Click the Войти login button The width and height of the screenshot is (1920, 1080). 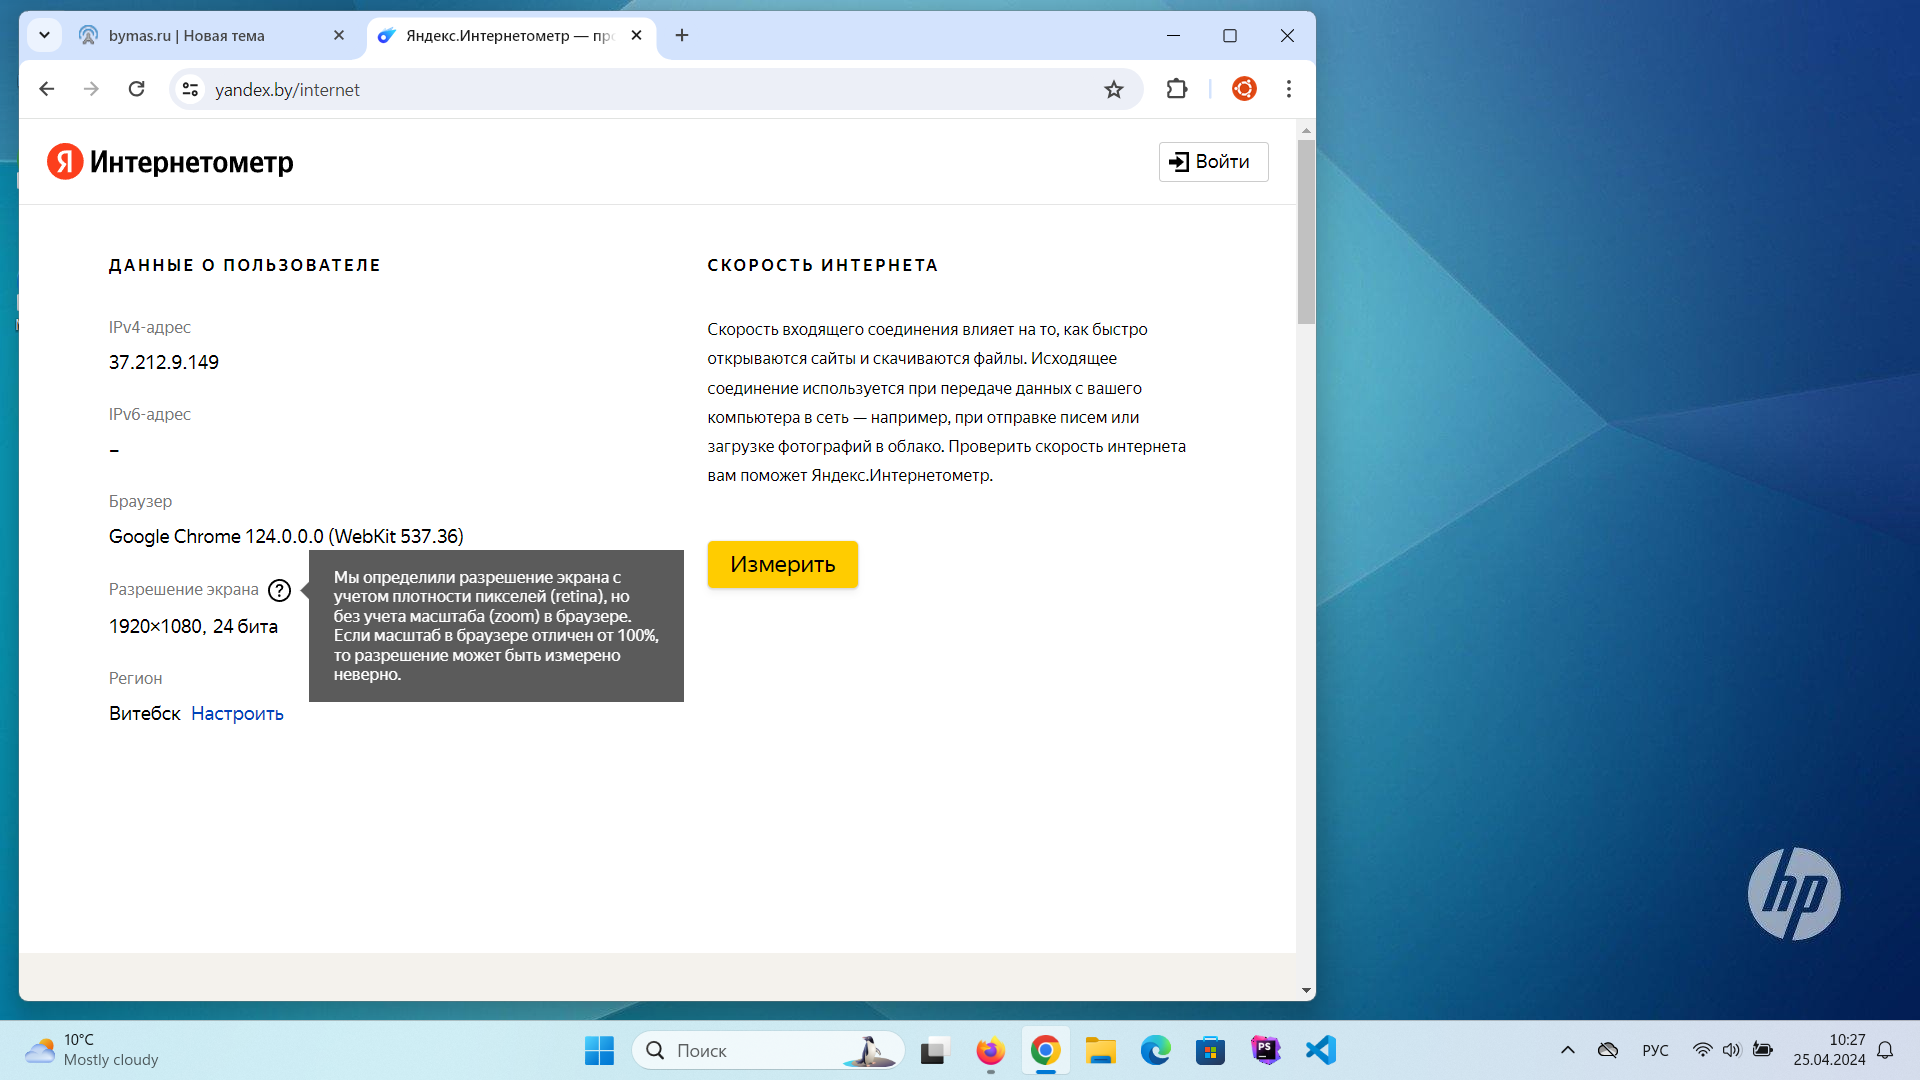[x=1213, y=162]
